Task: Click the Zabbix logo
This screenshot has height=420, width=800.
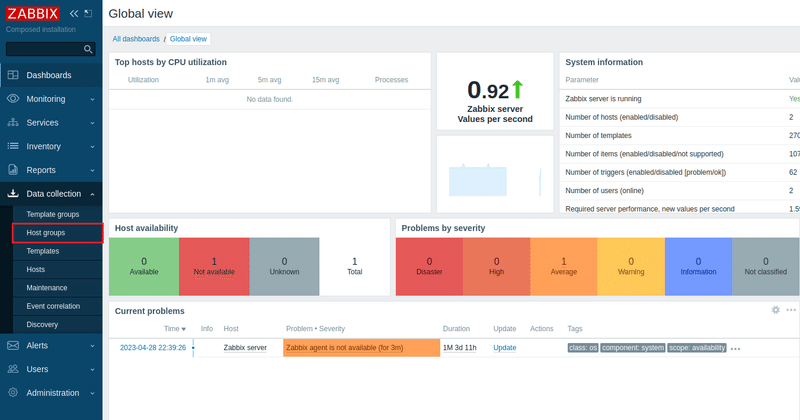Action: [x=33, y=13]
